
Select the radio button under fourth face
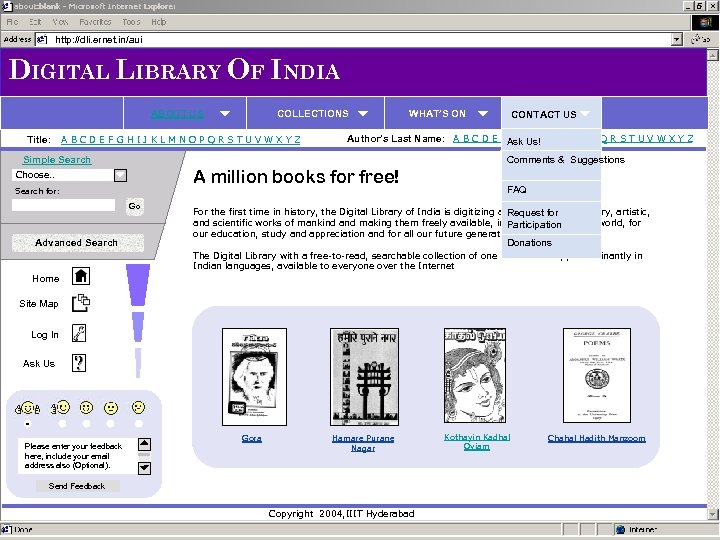(x=110, y=423)
